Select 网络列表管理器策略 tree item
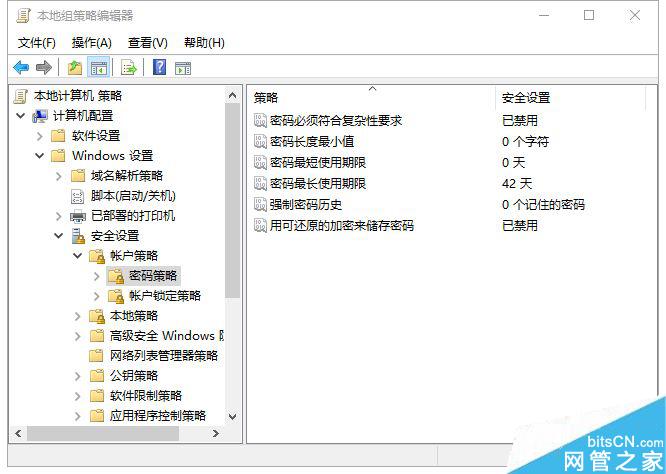Image resolution: width=666 pixels, height=474 pixels. click(164, 356)
